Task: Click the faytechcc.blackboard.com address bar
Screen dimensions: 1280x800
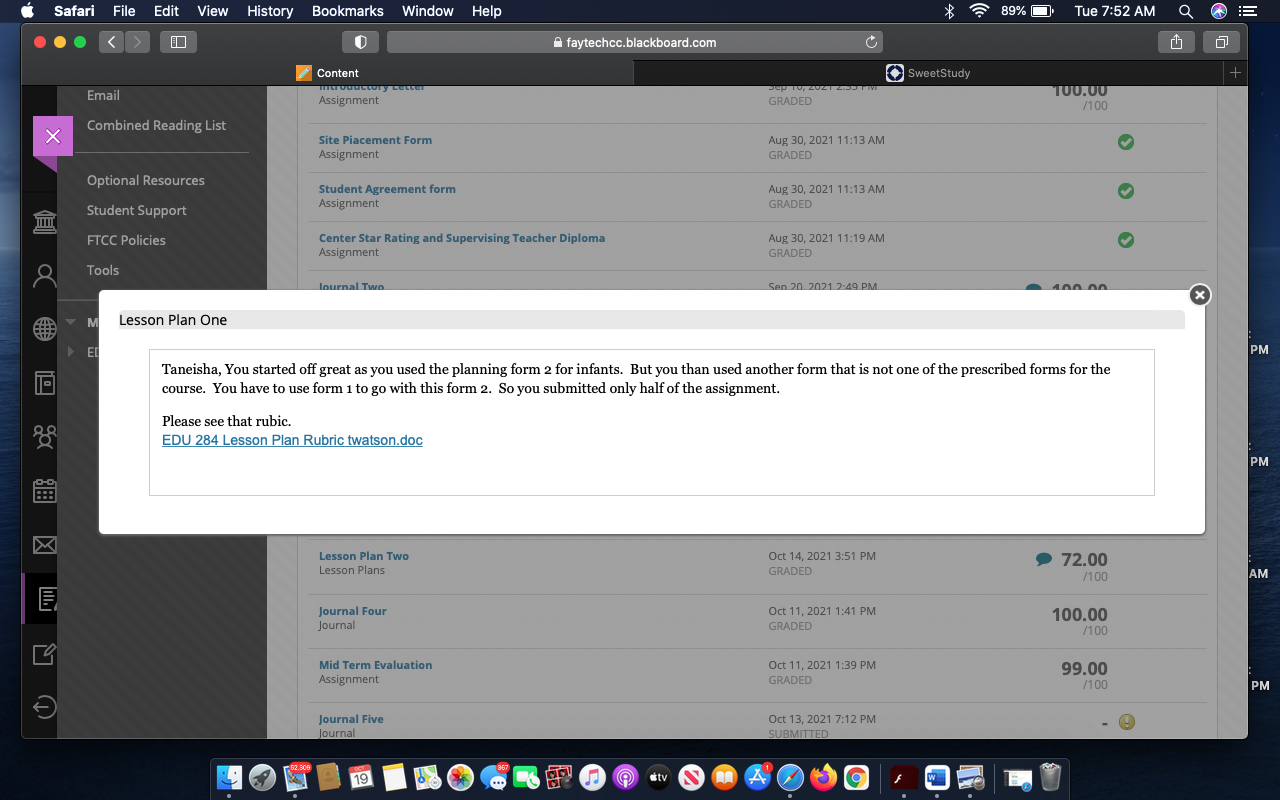Action: pyautogui.click(x=635, y=42)
